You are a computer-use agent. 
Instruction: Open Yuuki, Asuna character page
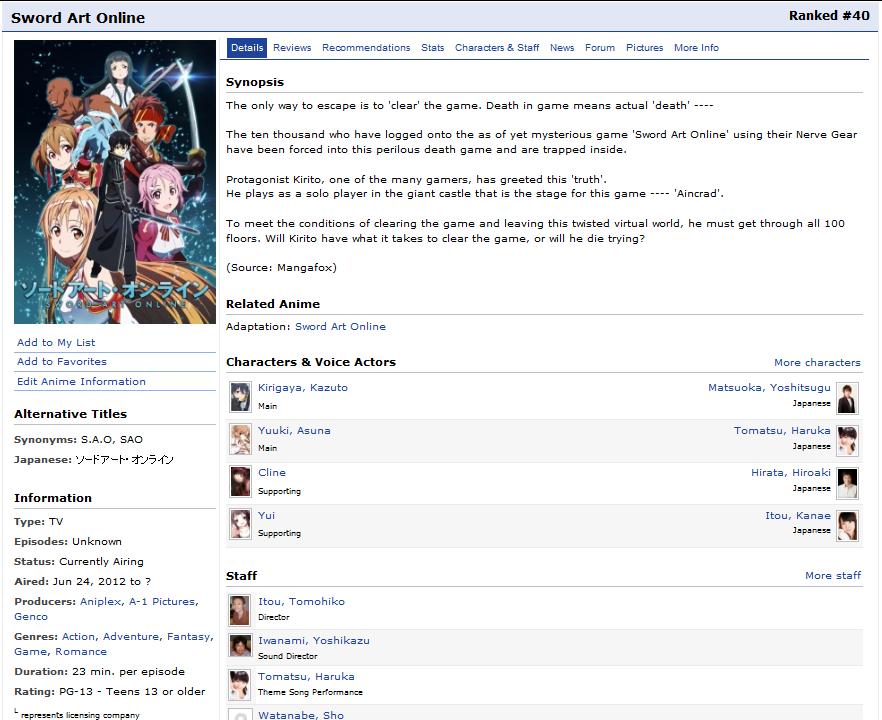[294, 430]
